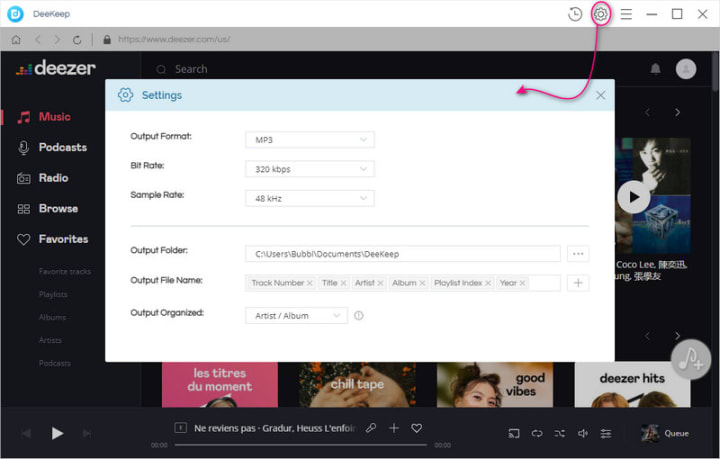
Task: Open the Bit Rate 320 kbps dropdown
Action: coord(310,169)
